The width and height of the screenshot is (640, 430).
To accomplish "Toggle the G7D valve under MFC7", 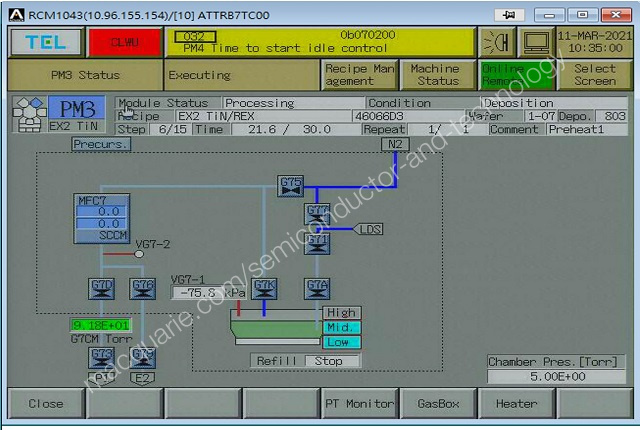I will [x=102, y=289].
